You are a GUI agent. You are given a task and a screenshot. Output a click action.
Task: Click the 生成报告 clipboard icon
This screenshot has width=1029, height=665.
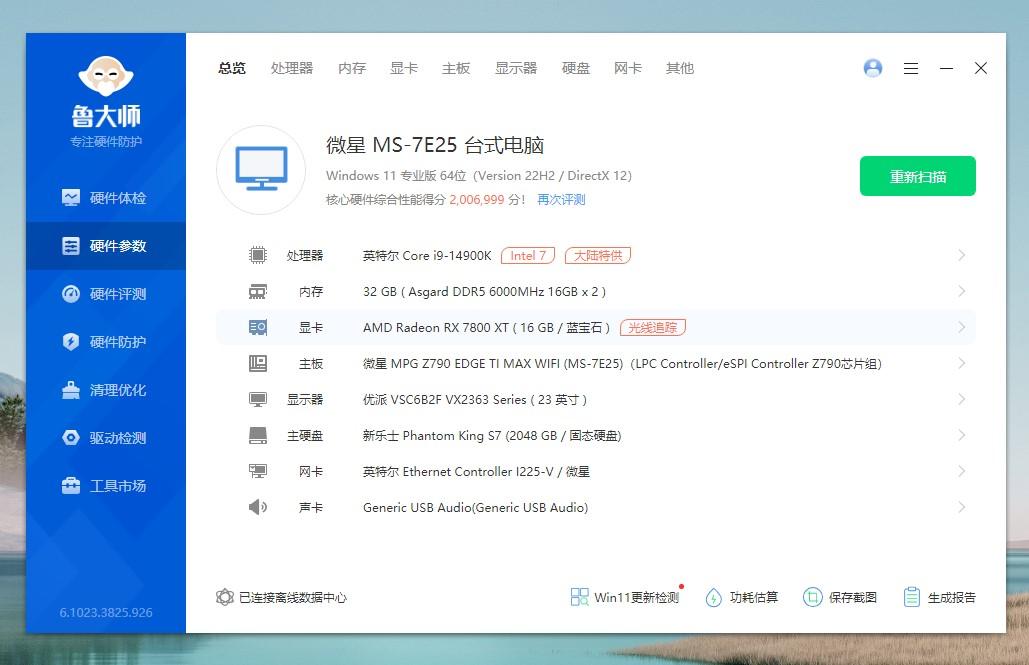[912, 597]
